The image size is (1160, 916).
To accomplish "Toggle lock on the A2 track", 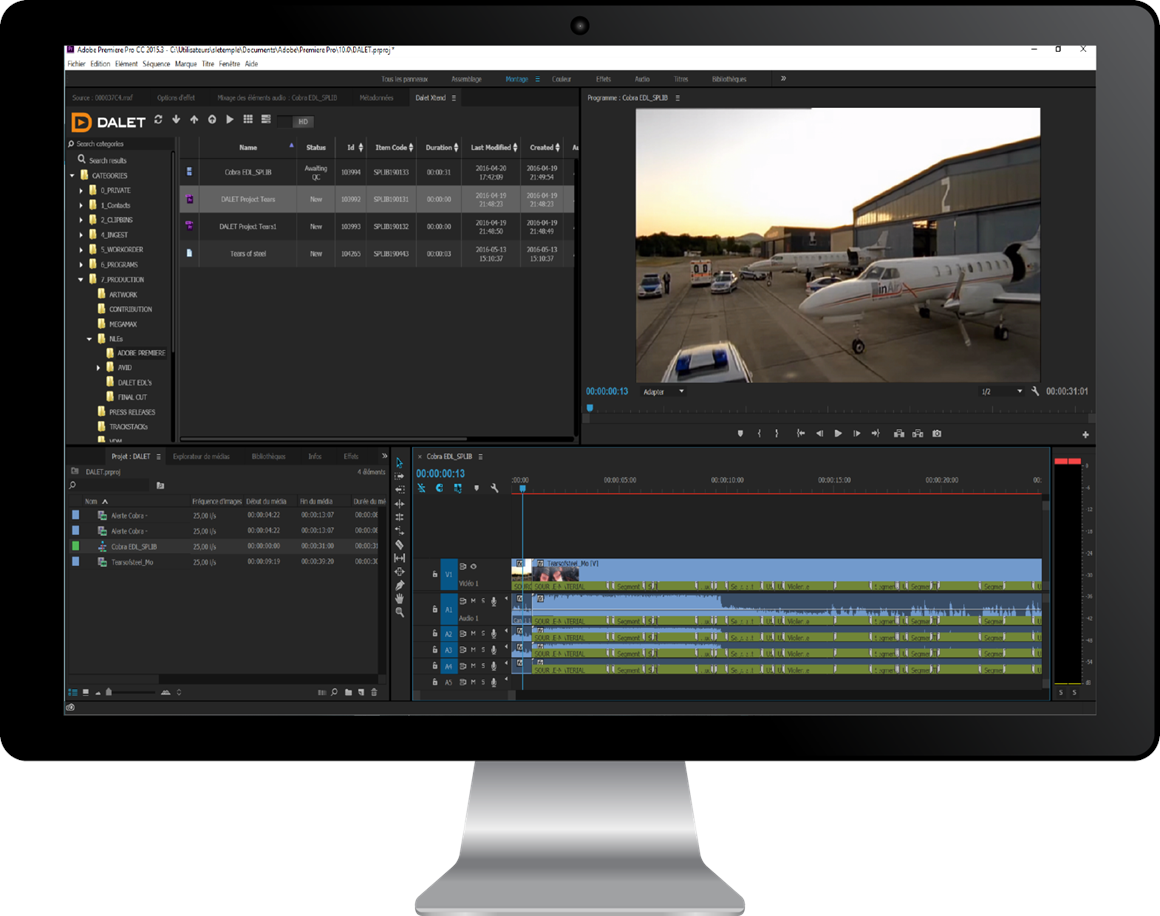I will [x=434, y=634].
